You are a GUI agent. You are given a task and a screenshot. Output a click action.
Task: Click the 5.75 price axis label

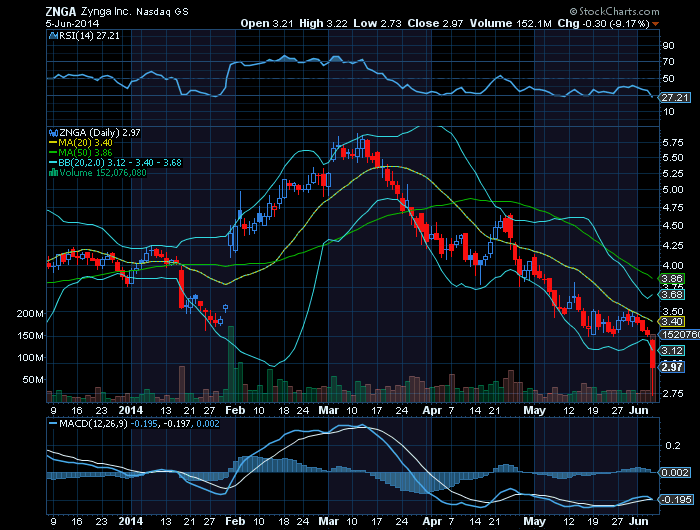pyautogui.click(x=673, y=143)
